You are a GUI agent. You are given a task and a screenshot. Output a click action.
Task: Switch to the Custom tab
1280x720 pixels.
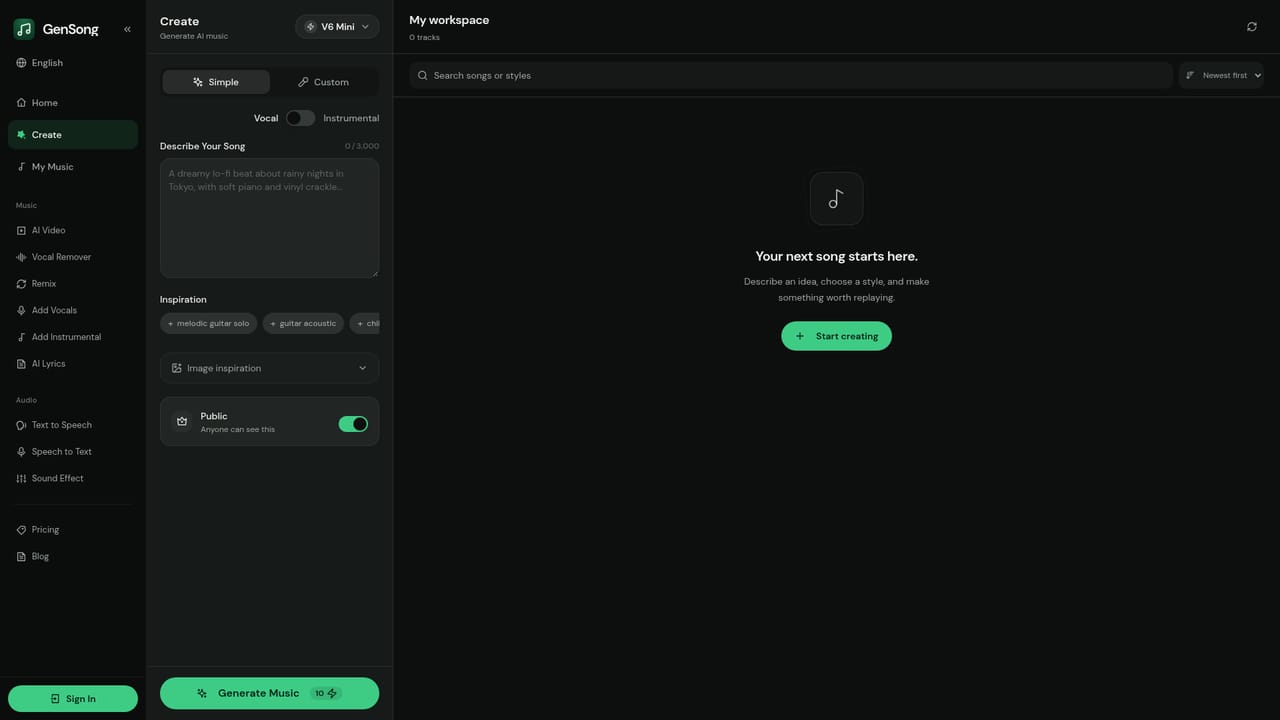pos(323,82)
